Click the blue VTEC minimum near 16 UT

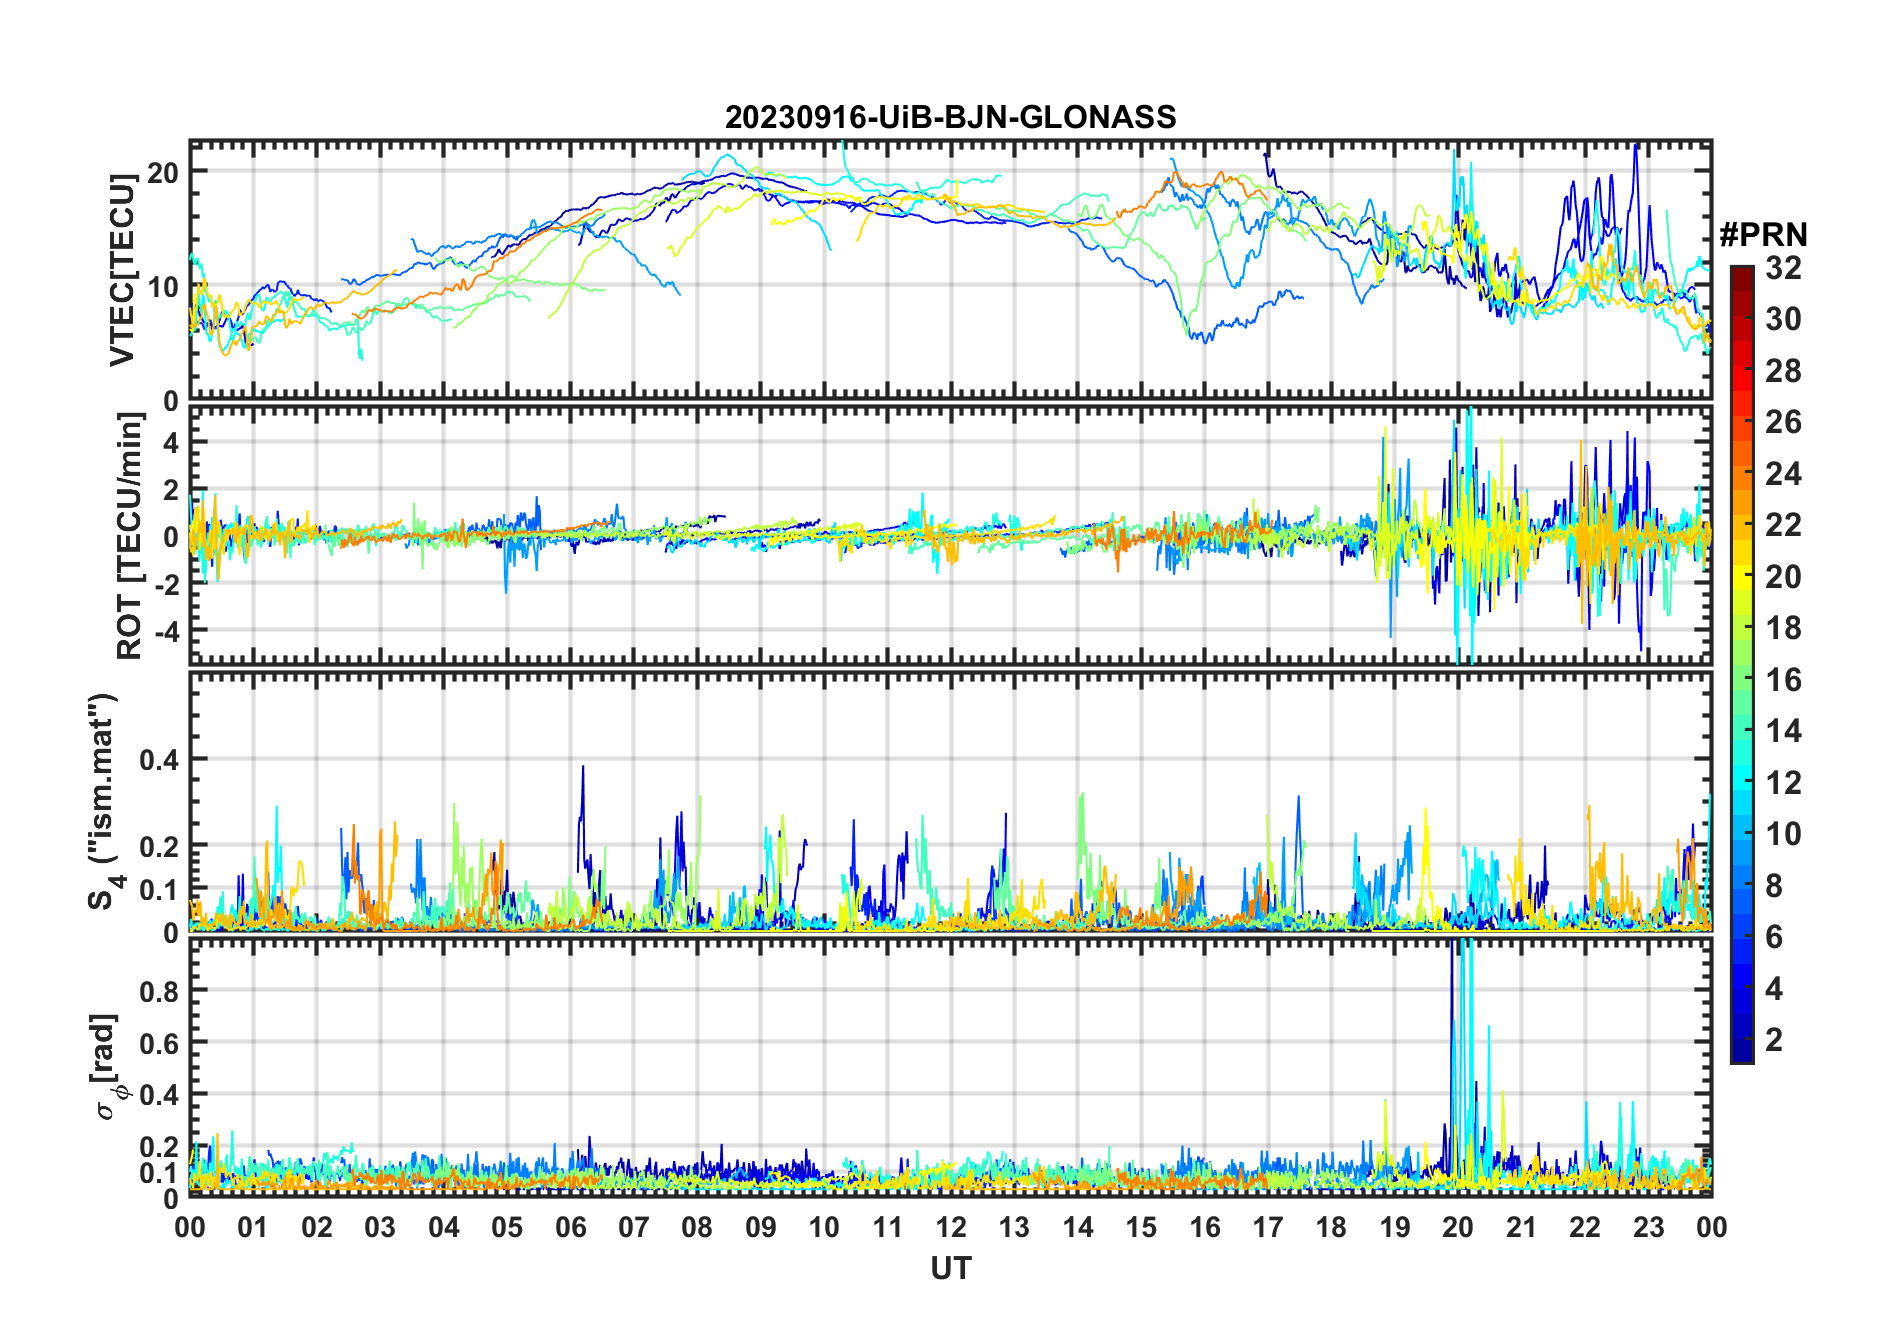1203,338
